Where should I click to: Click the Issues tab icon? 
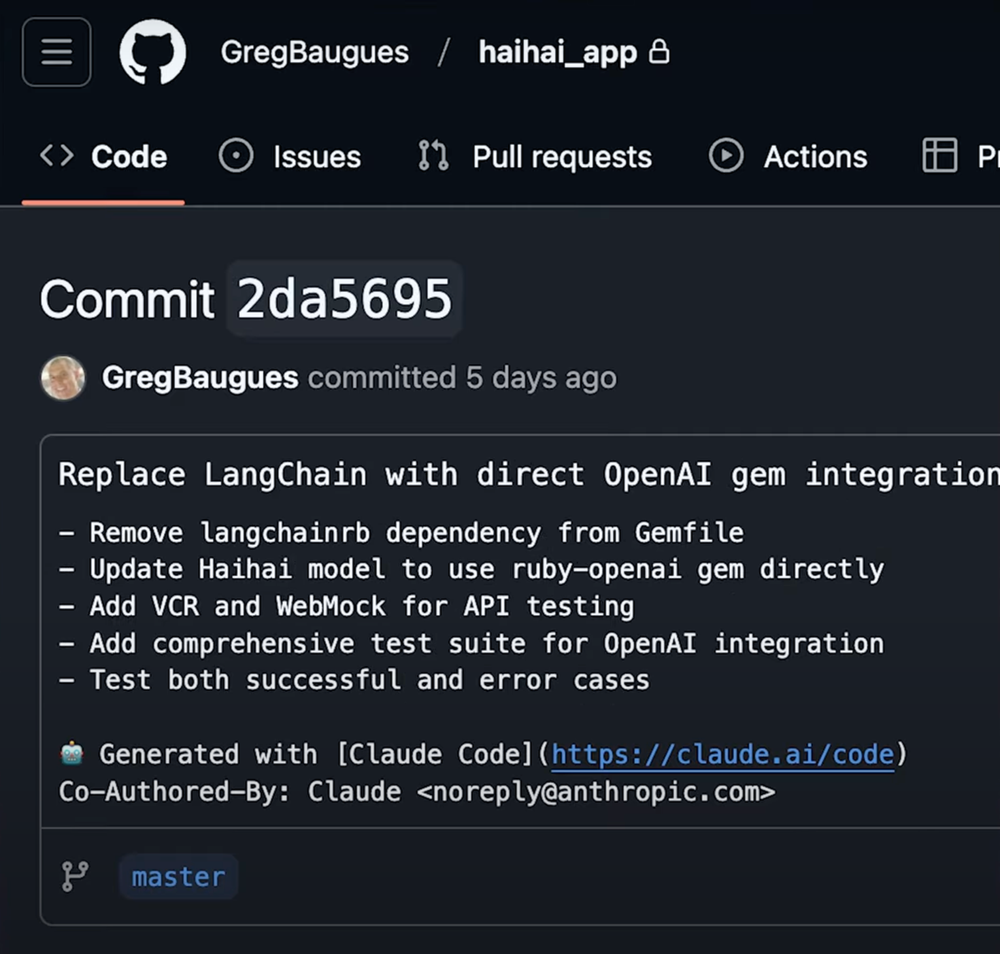tap(237, 156)
